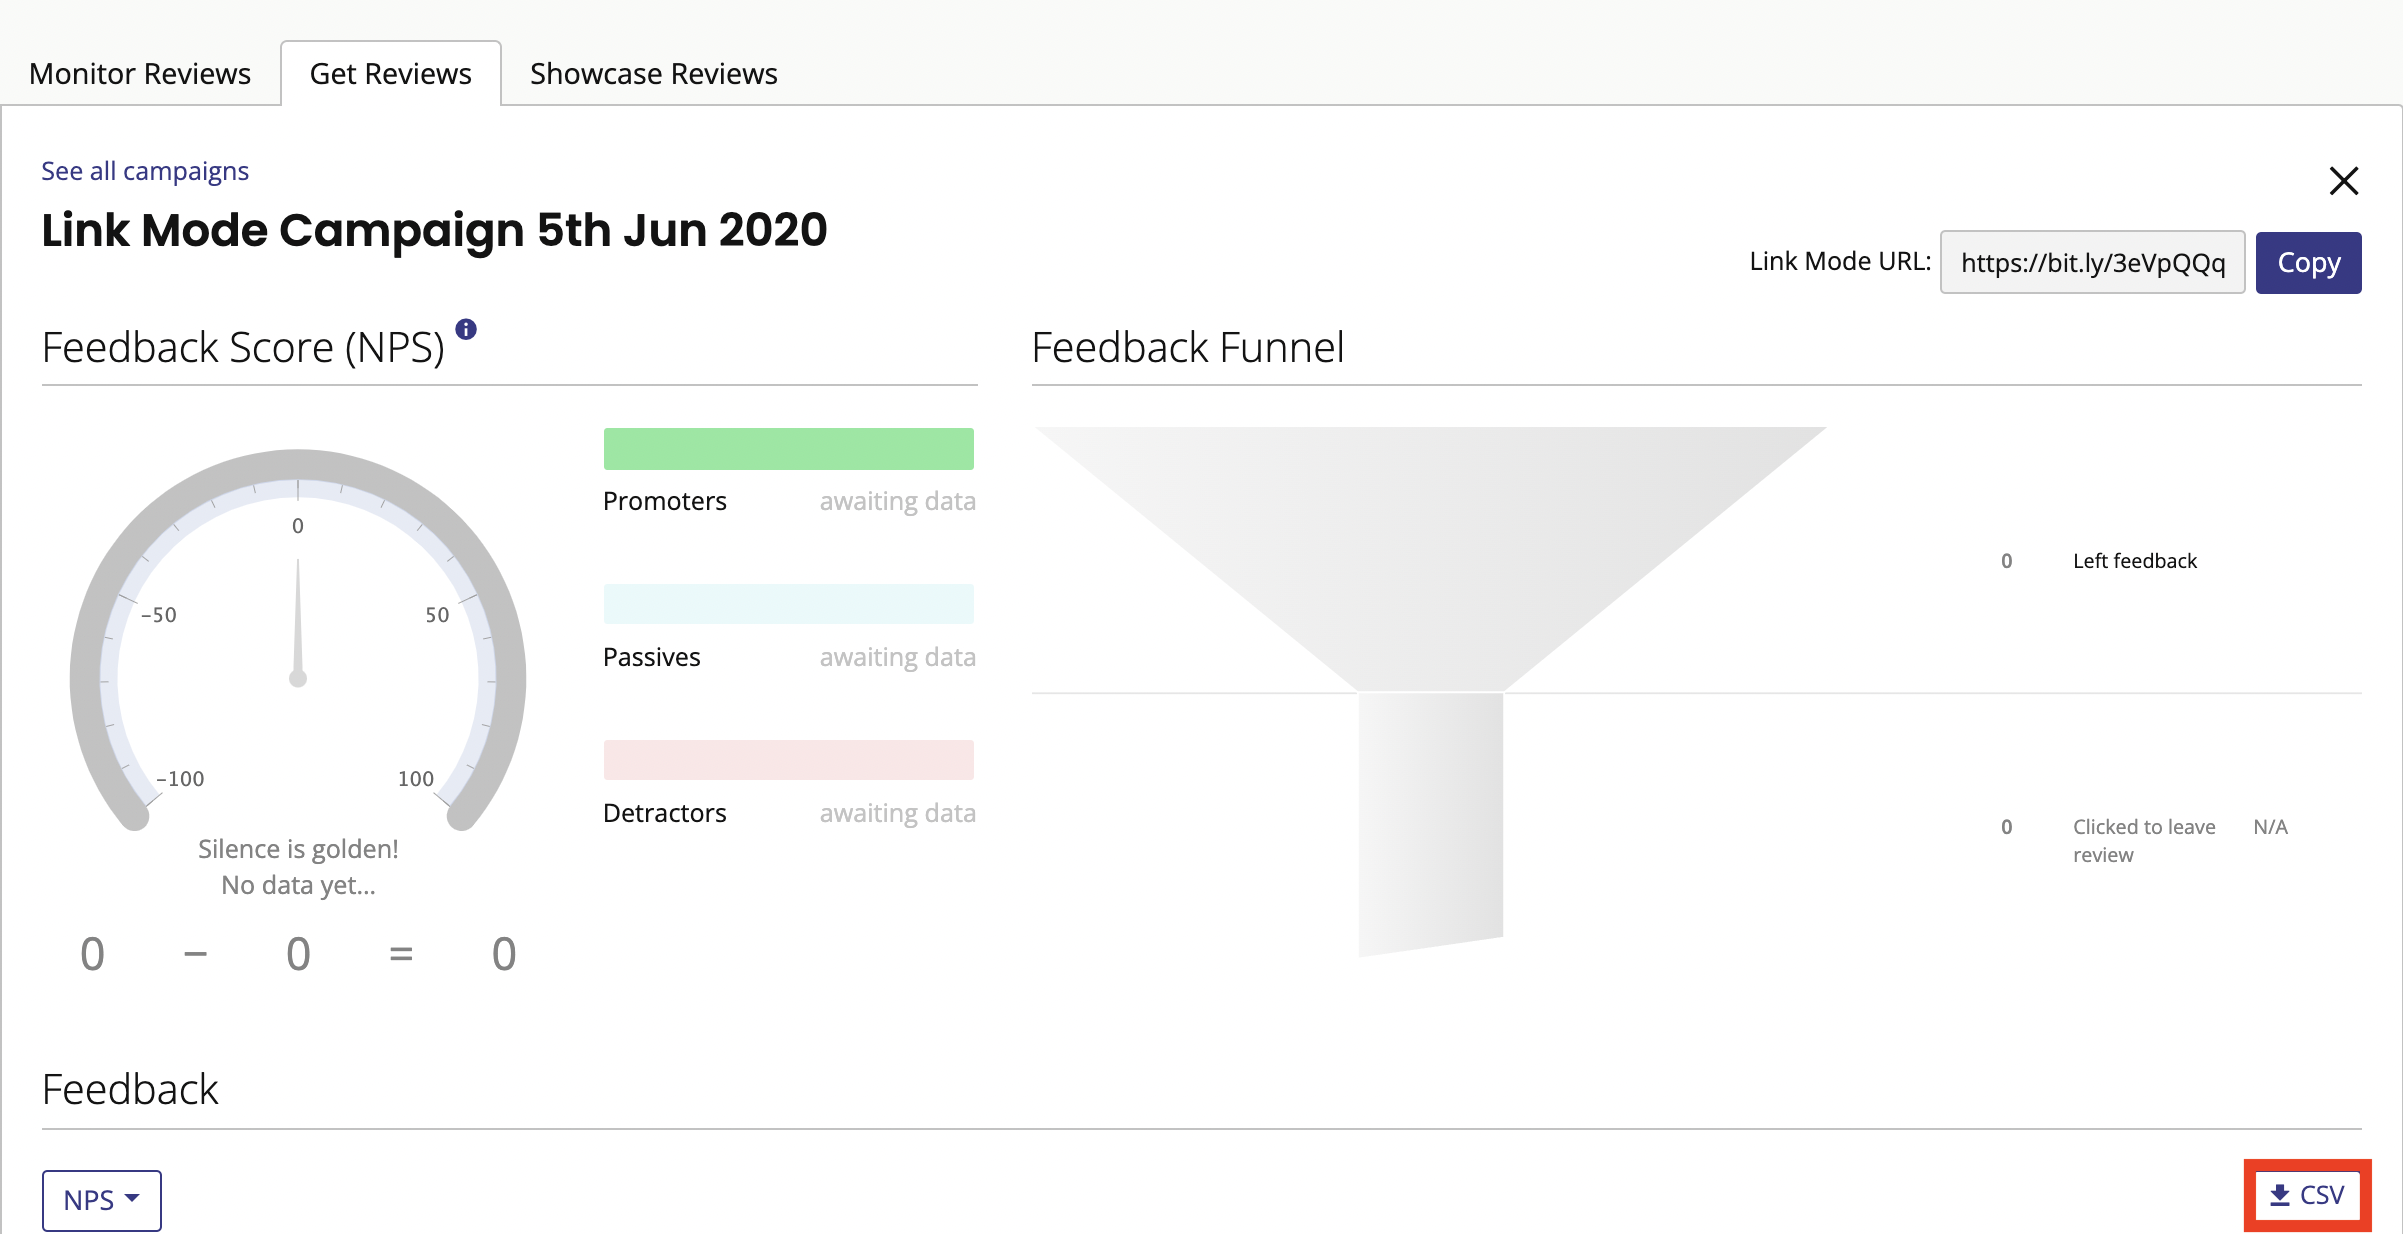Image resolution: width=2403 pixels, height=1234 pixels.
Task: Click the 'Promoters' label
Action: pyautogui.click(x=665, y=501)
